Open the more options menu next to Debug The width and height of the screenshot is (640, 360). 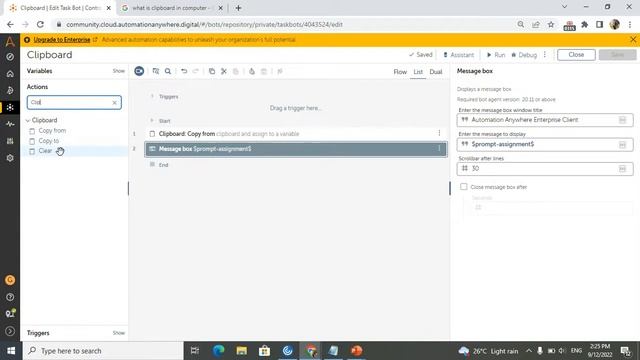point(545,55)
